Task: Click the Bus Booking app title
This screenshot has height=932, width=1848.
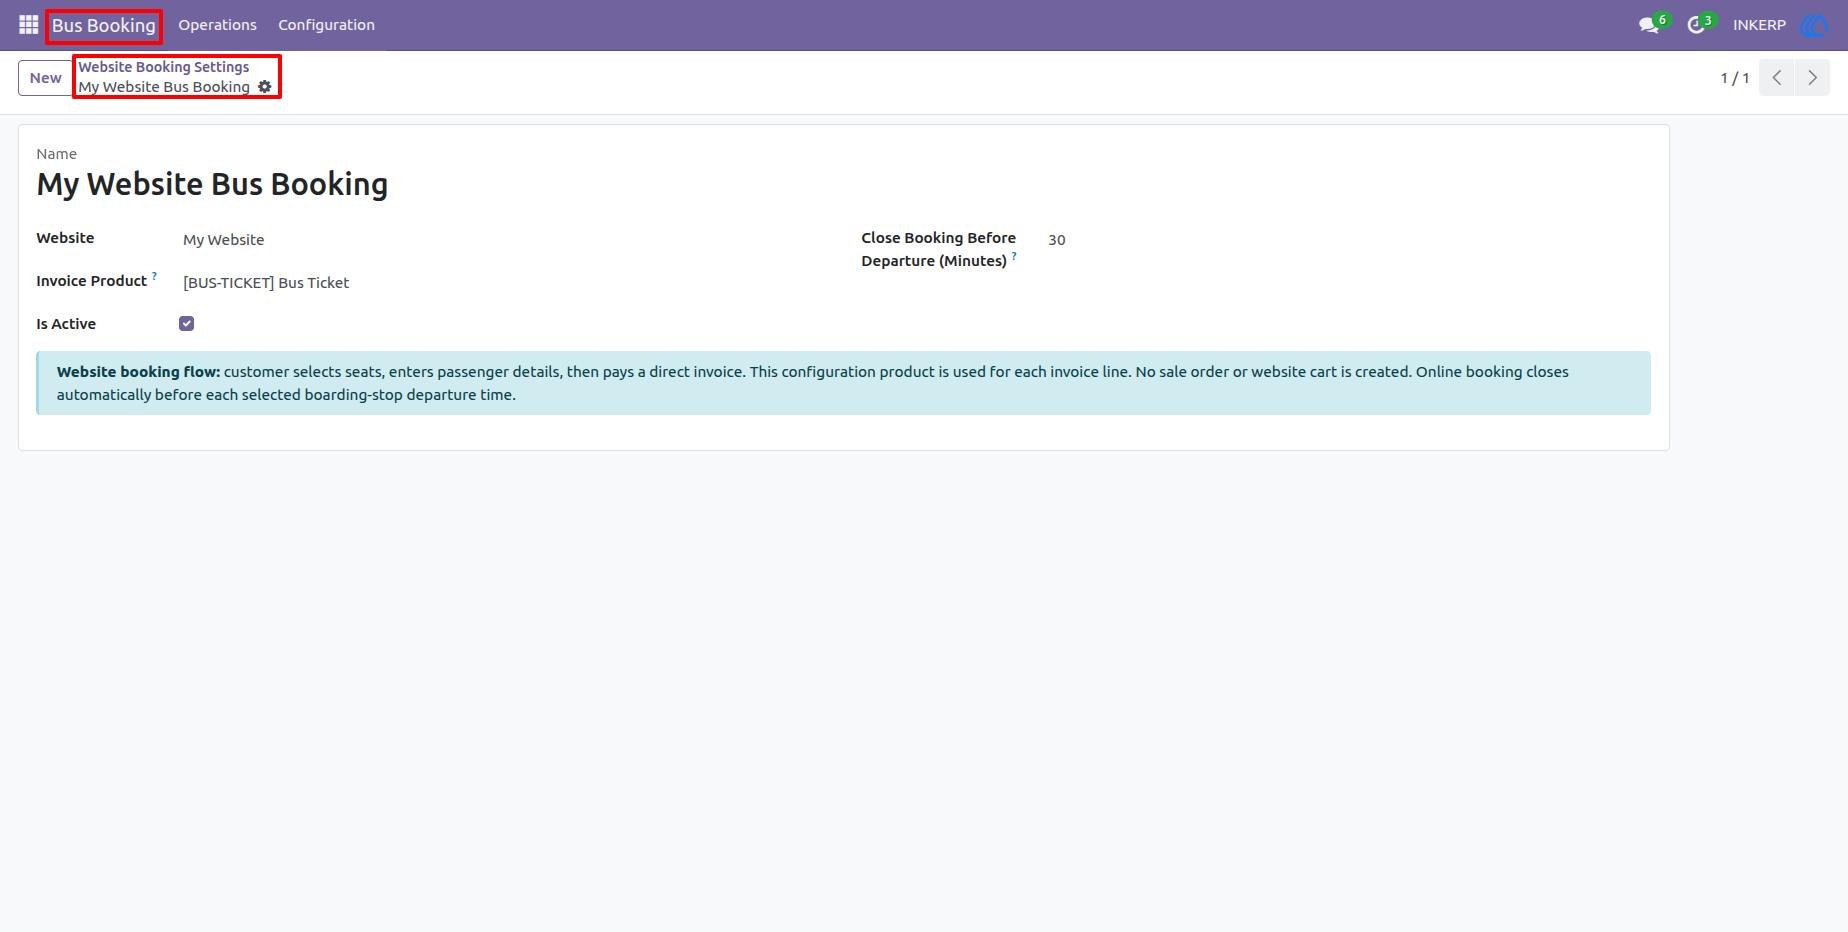Action: click(x=104, y=25)
